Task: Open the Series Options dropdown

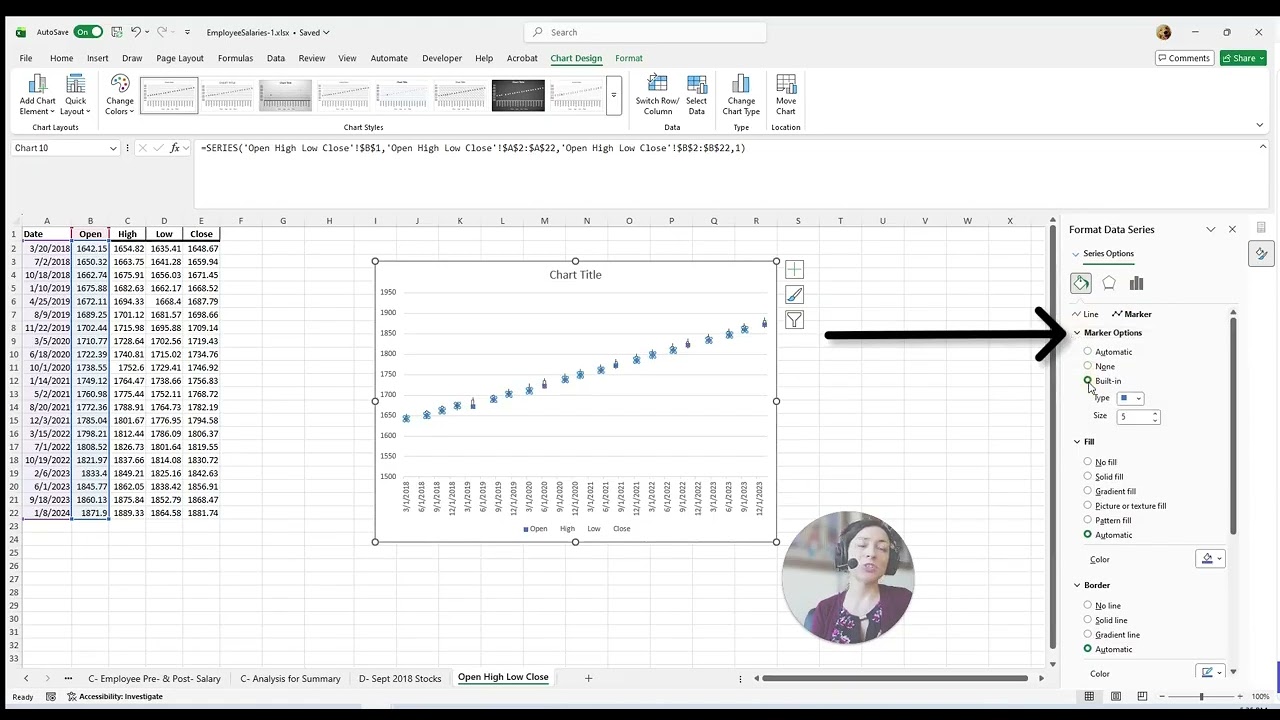Action: click(x=1102, y=254)
